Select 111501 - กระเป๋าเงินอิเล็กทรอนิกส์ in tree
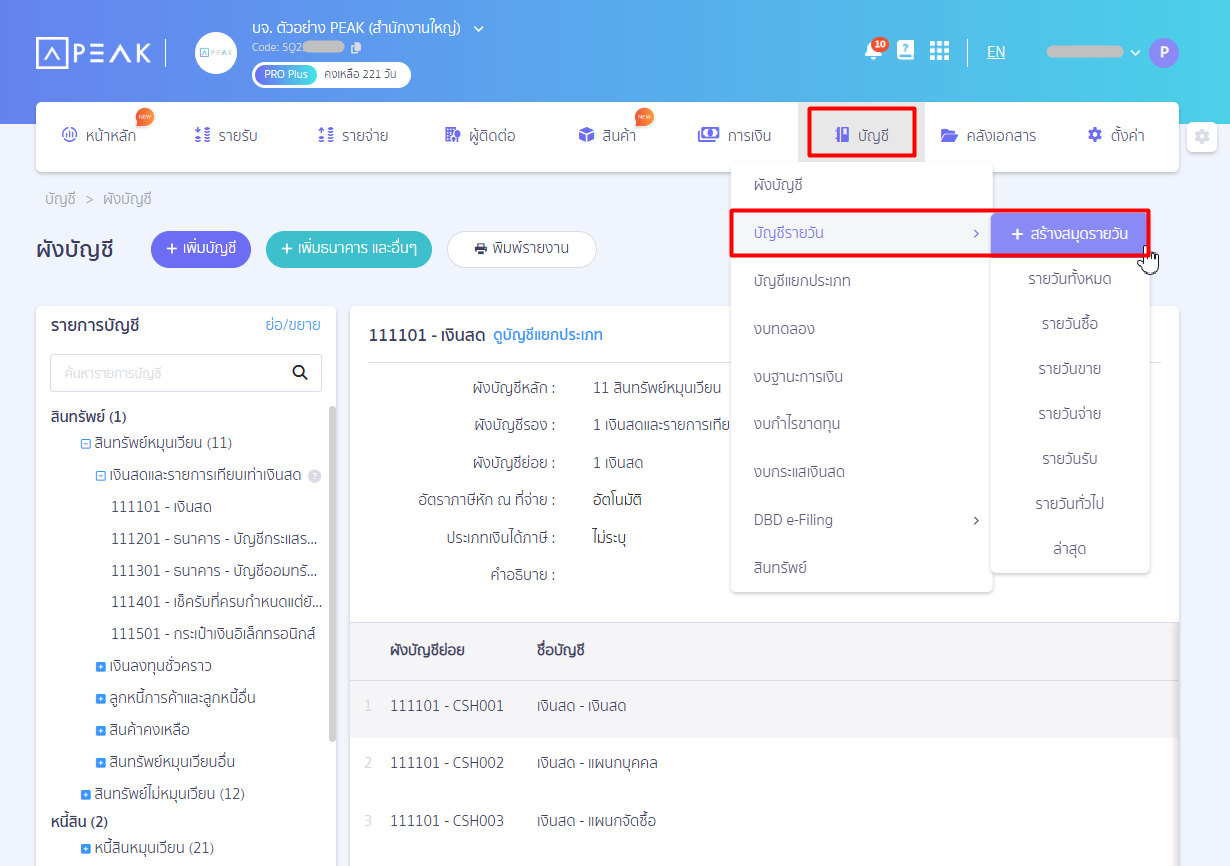 point(213,634)
